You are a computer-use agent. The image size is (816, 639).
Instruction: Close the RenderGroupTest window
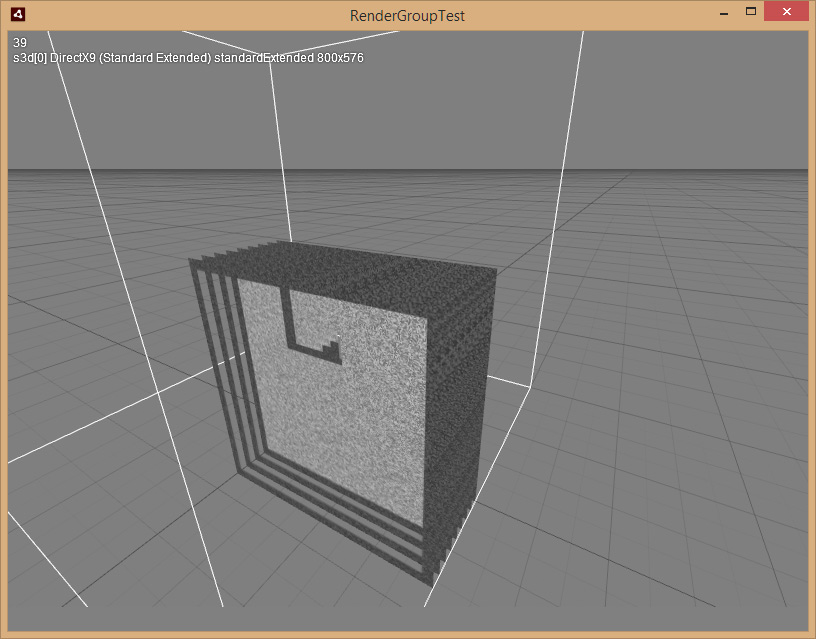786,11
